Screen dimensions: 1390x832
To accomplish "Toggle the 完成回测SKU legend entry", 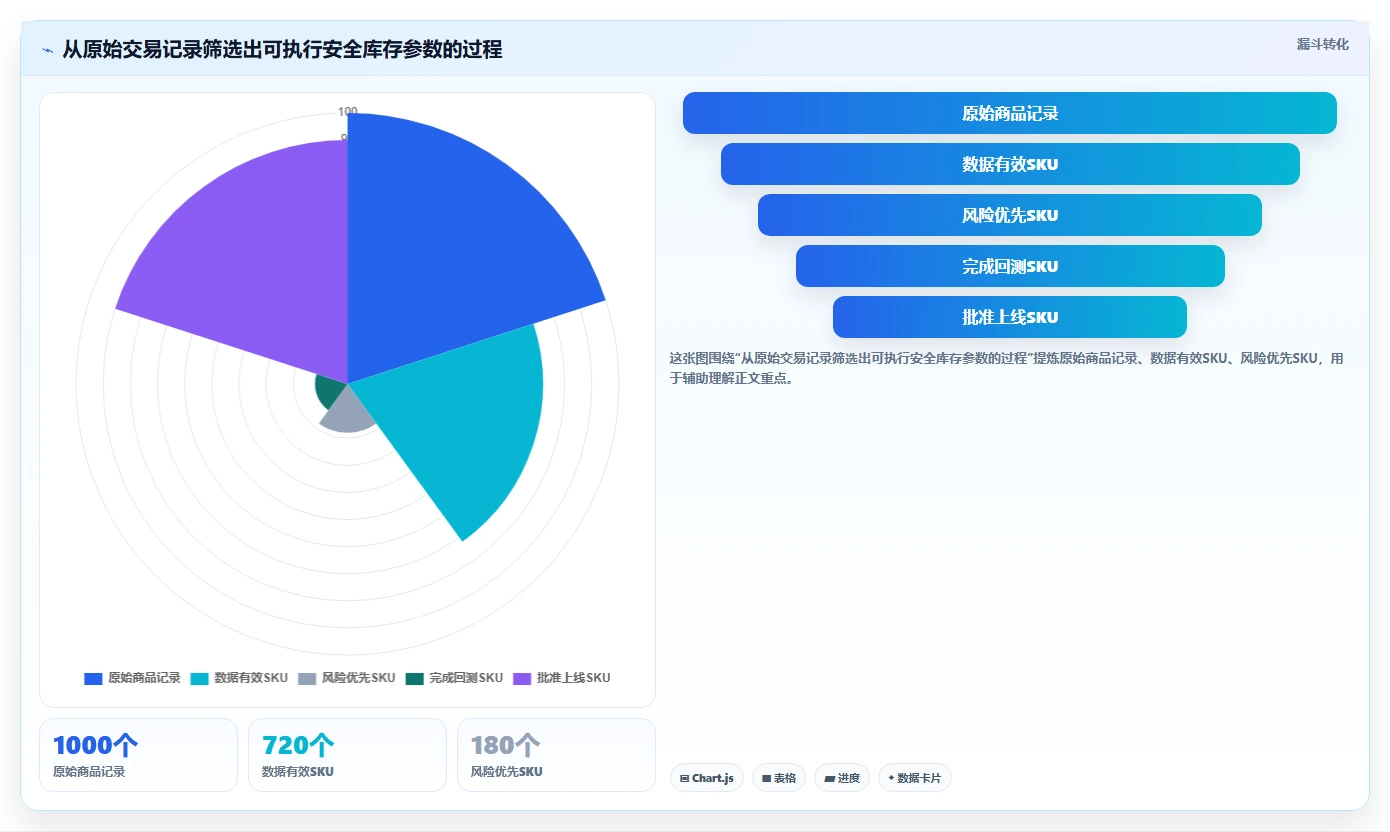I will coord(454,678).
